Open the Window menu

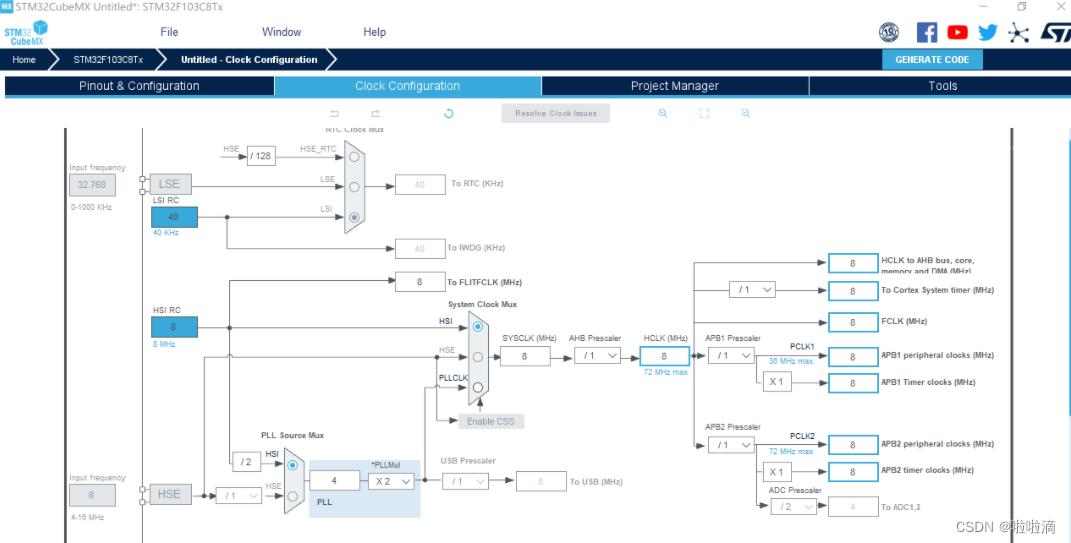pos(281,32)
